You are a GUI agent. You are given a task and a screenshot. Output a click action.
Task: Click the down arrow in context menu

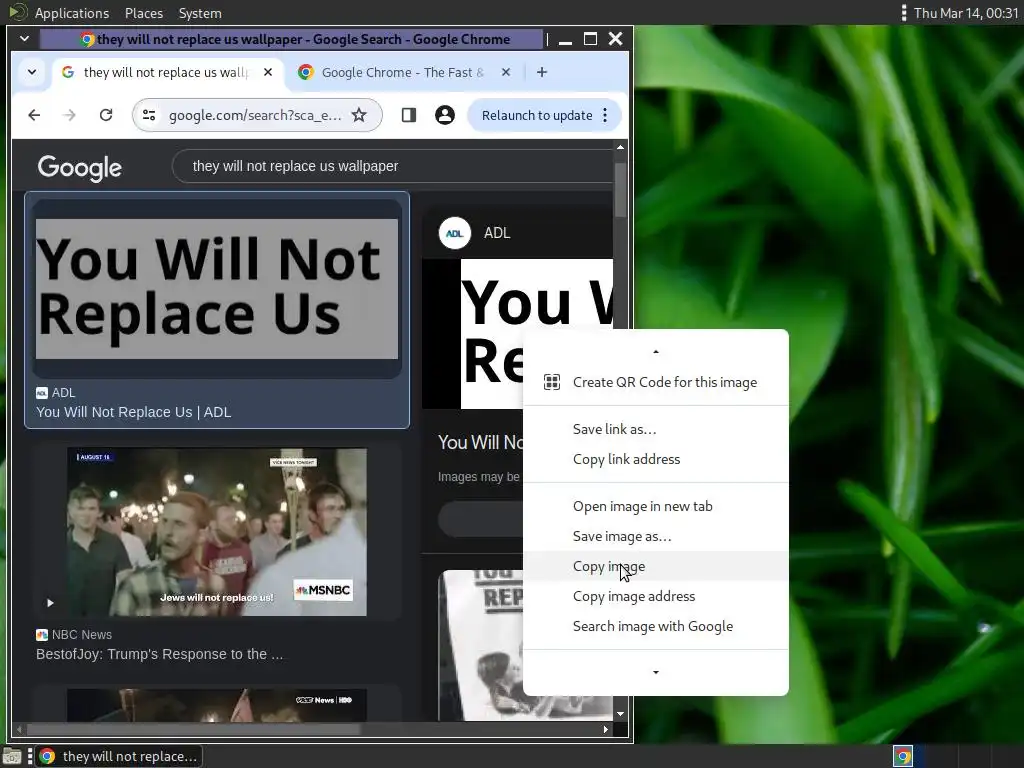656,672
